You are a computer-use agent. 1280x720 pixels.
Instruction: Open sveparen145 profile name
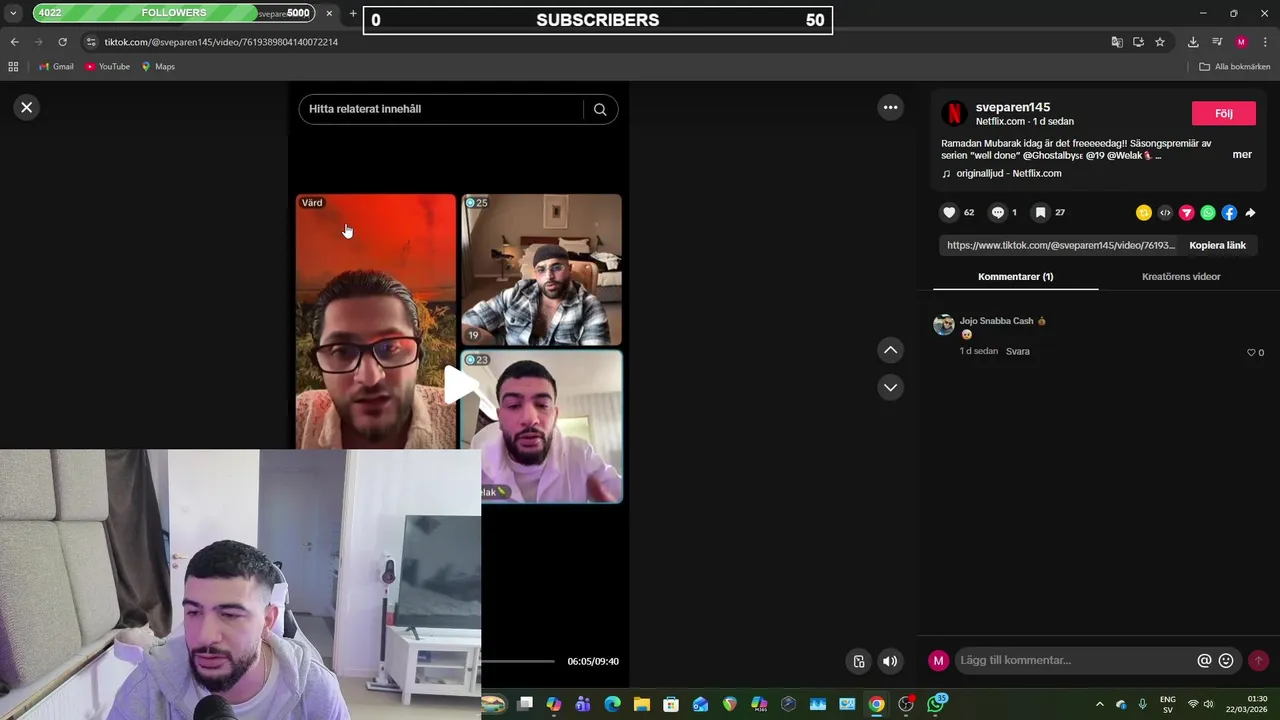click(x=1013, y=107)
